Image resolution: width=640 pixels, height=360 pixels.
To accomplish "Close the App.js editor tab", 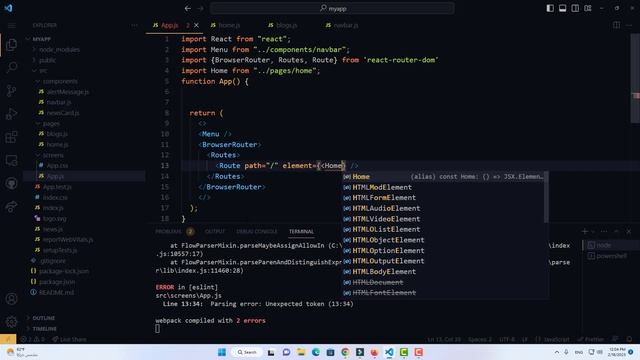I will coord(196,25).
